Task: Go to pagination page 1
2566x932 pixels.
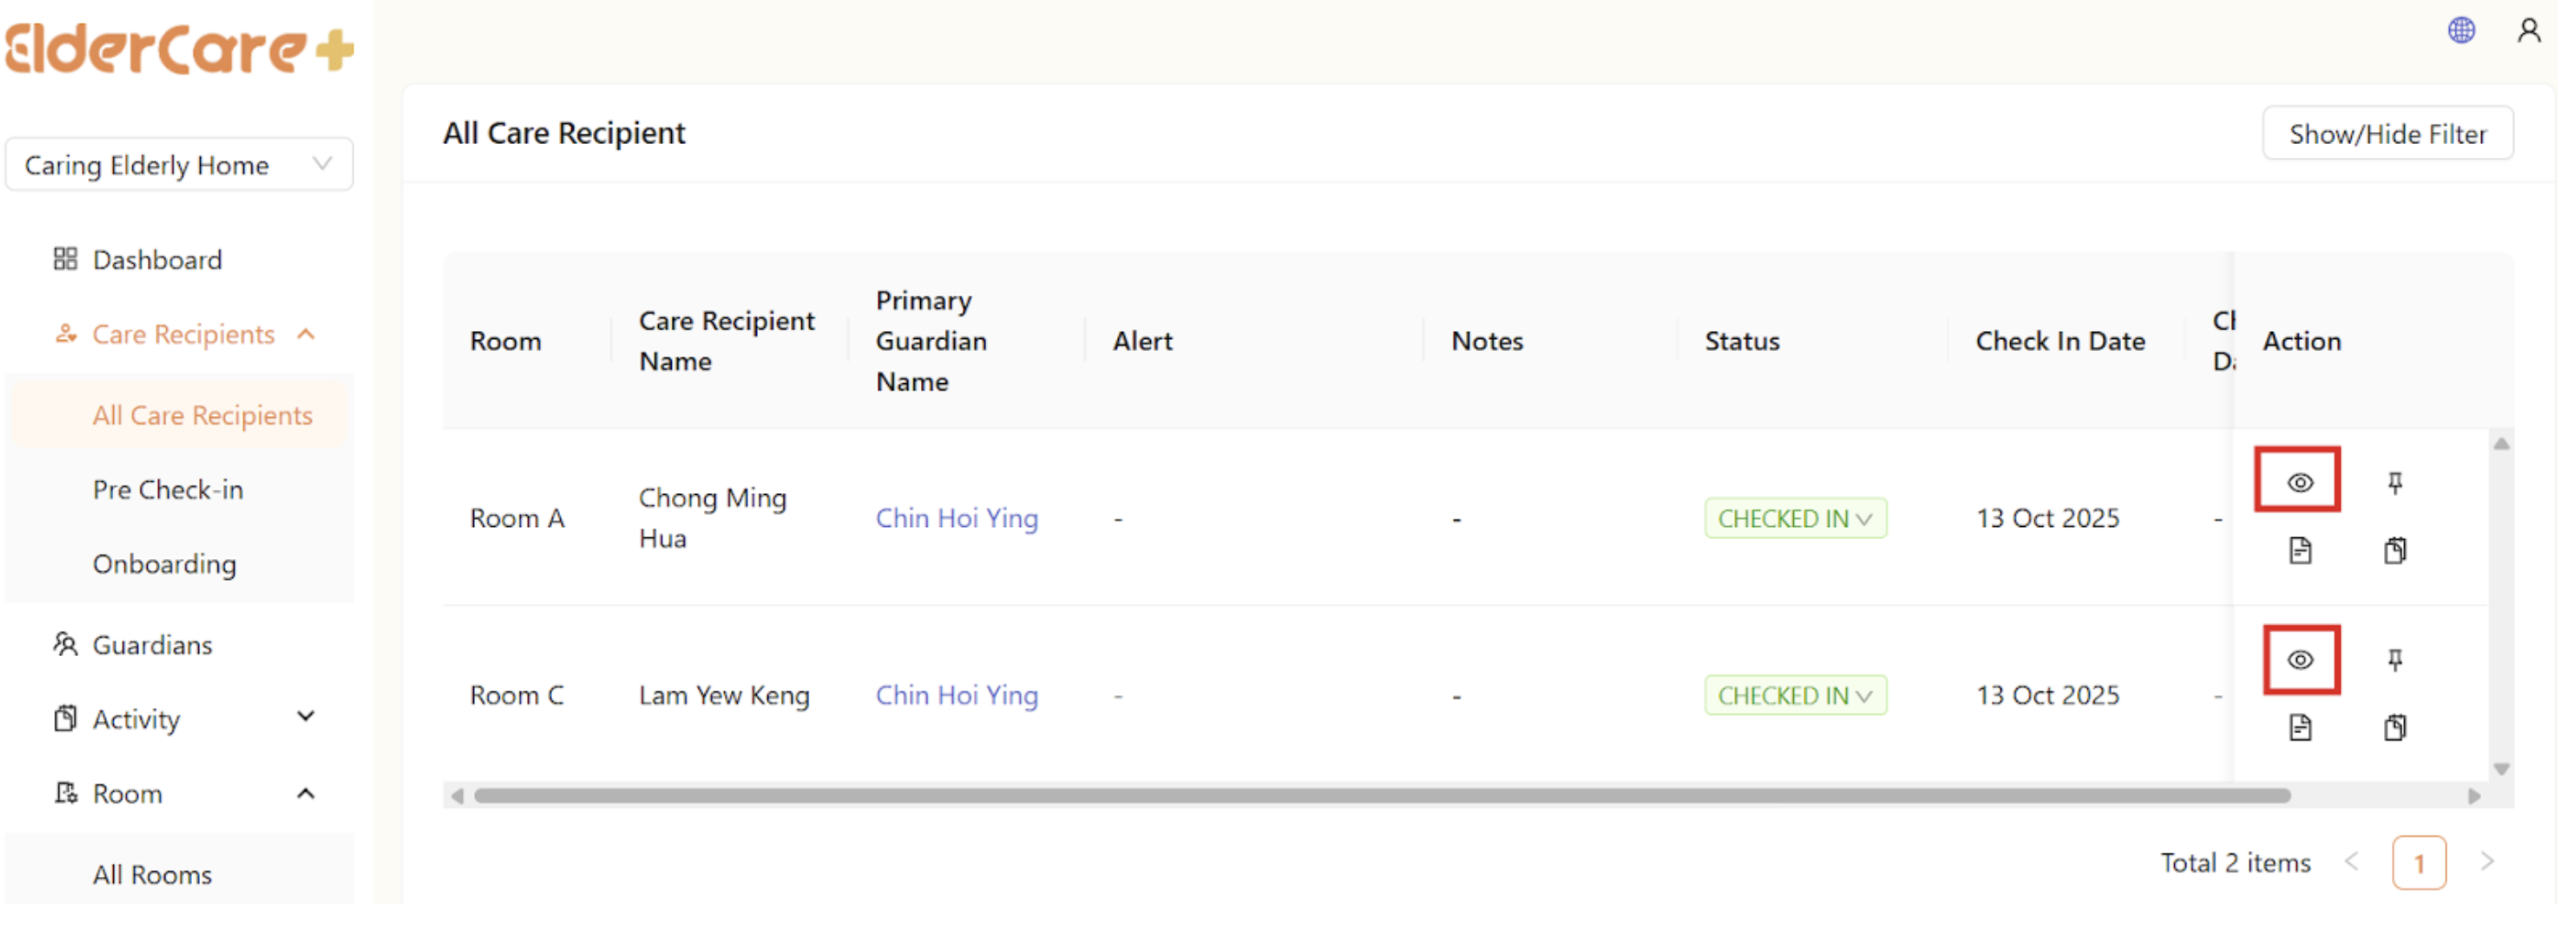Action: coord(2418,863)
